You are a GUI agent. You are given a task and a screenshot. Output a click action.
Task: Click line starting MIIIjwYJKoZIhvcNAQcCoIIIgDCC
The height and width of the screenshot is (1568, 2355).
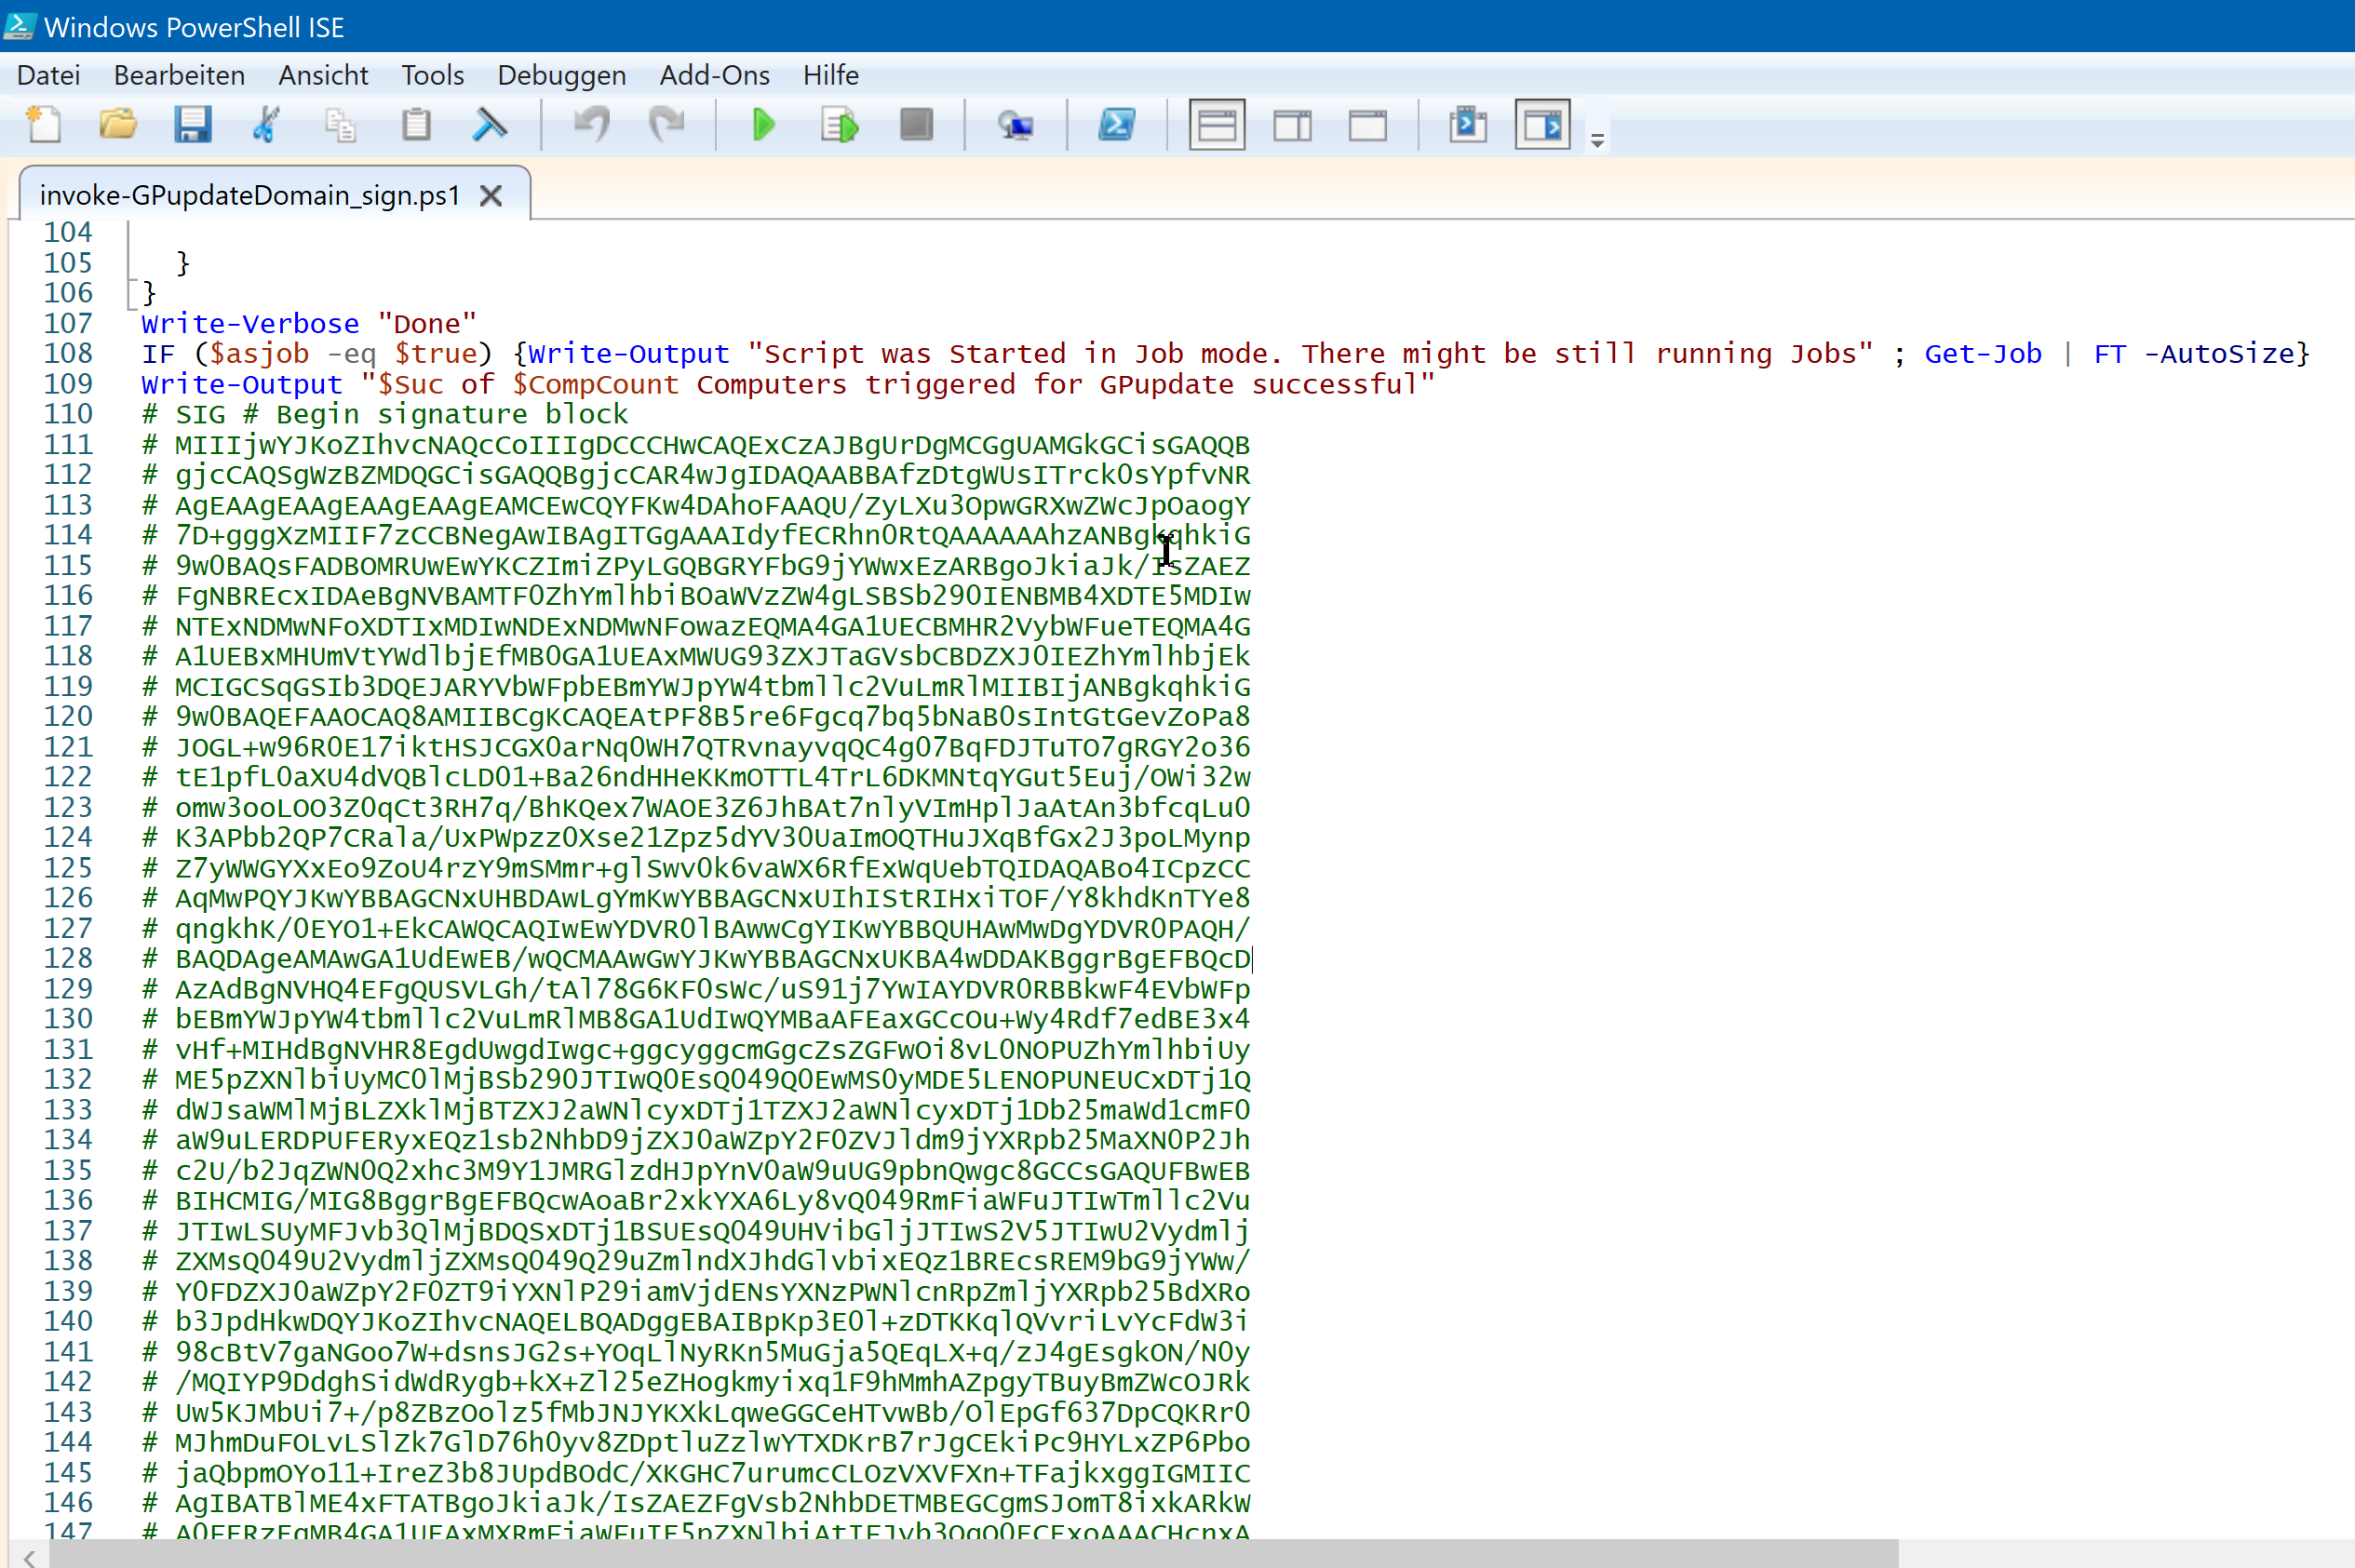[x=696, y=445]
